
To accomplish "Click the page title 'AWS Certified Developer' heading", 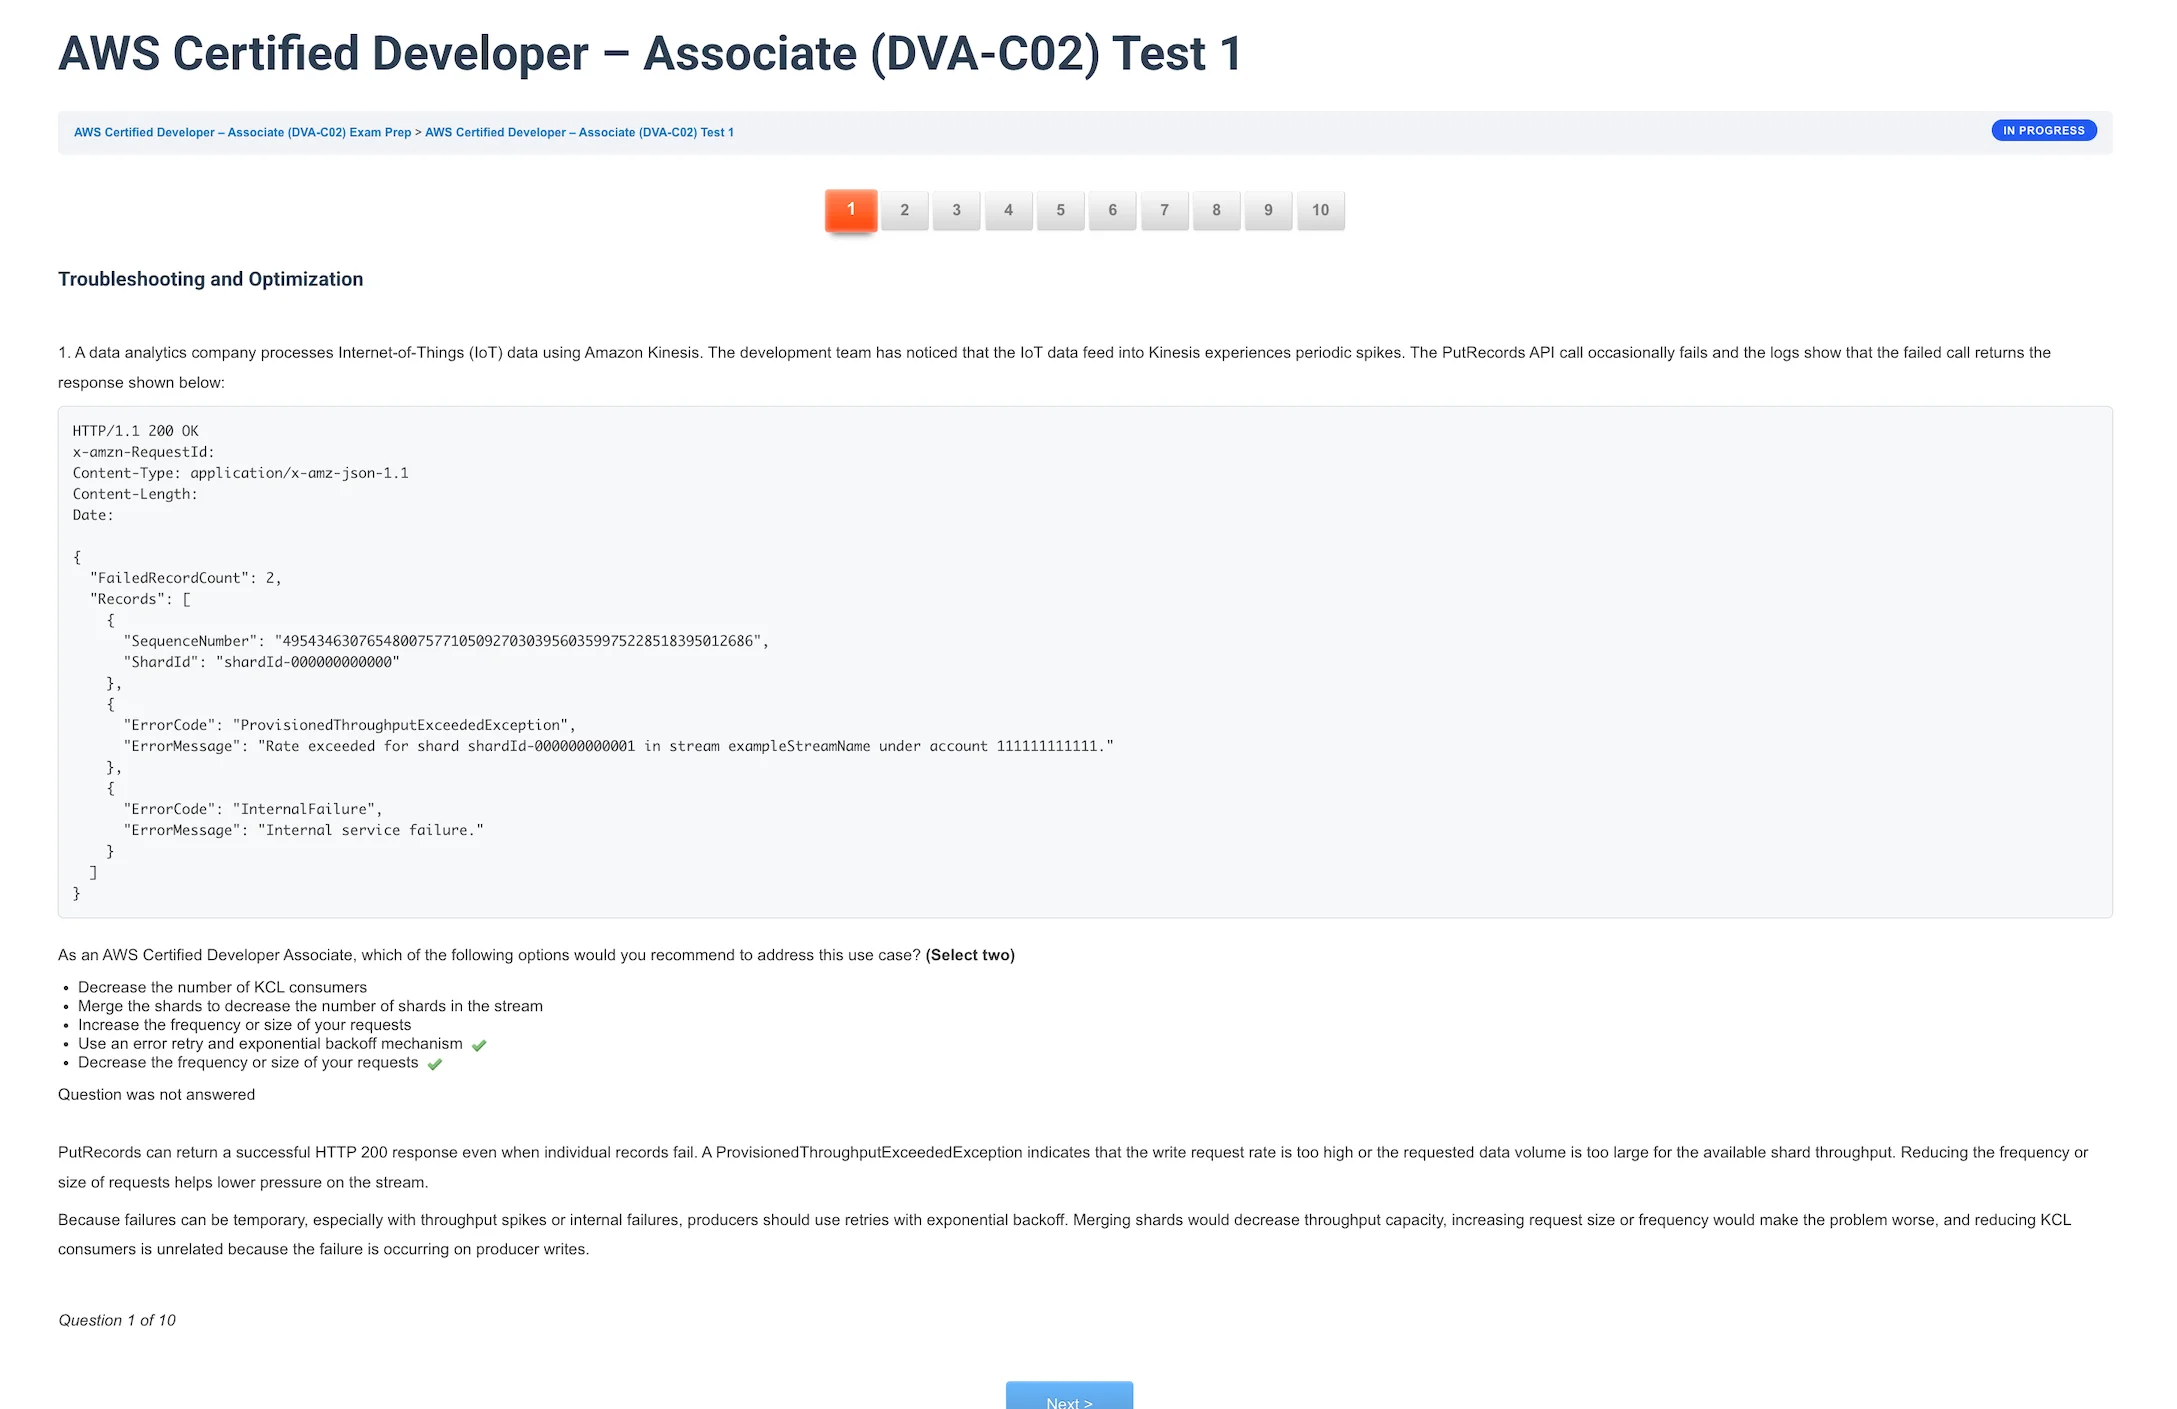I will (650, 54).
